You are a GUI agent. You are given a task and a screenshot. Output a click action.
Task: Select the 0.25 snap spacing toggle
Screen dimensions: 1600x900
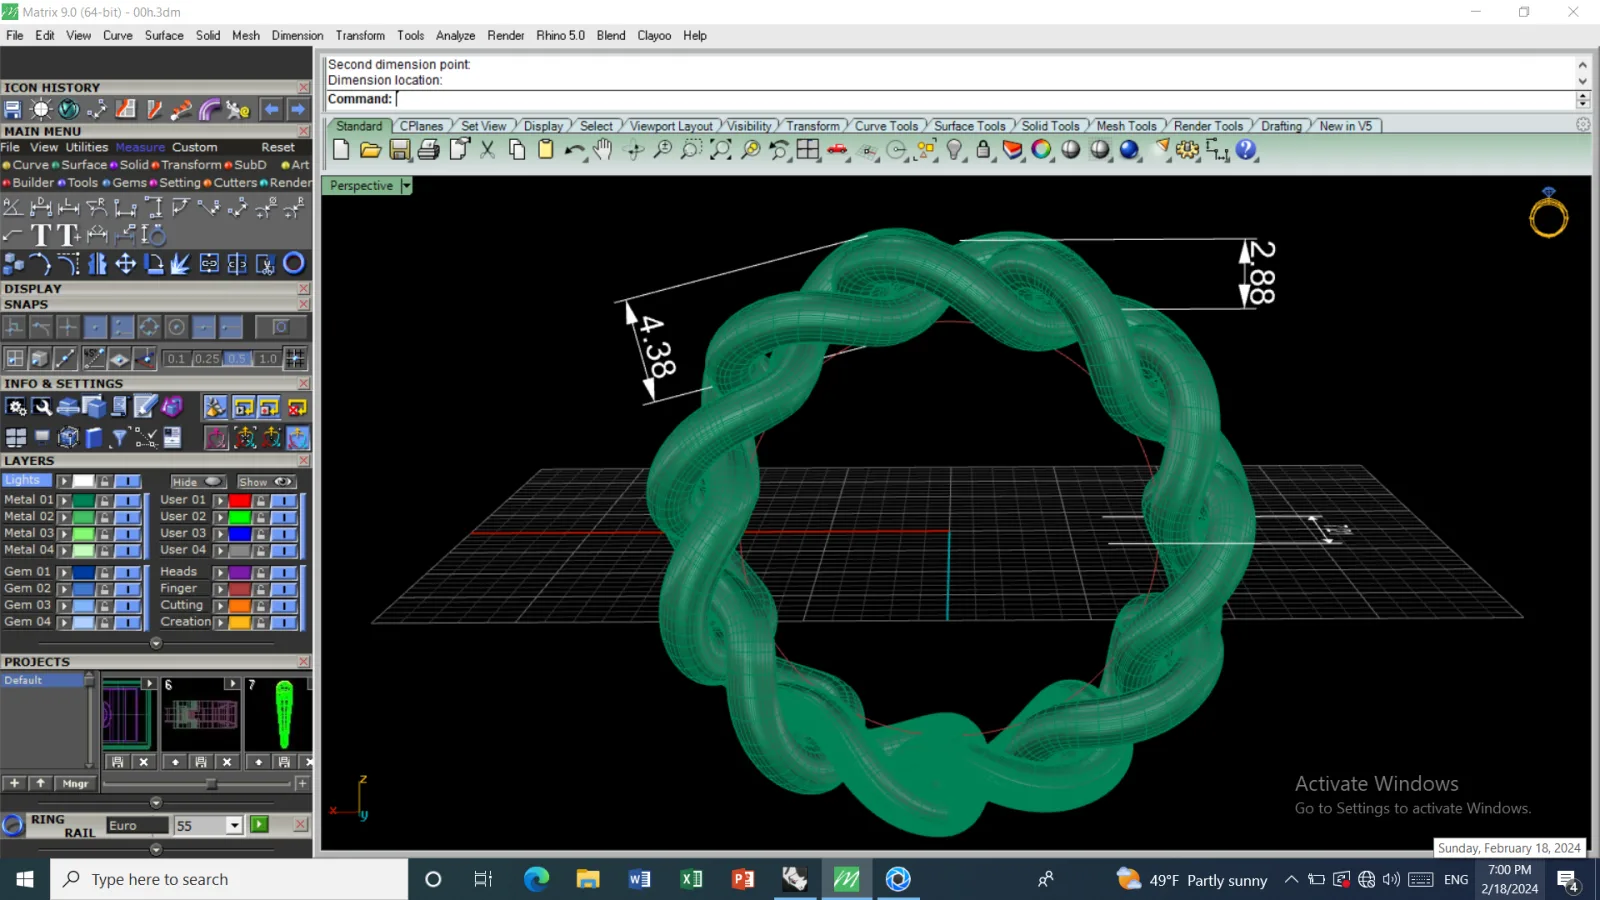click(x=207, y=358)
